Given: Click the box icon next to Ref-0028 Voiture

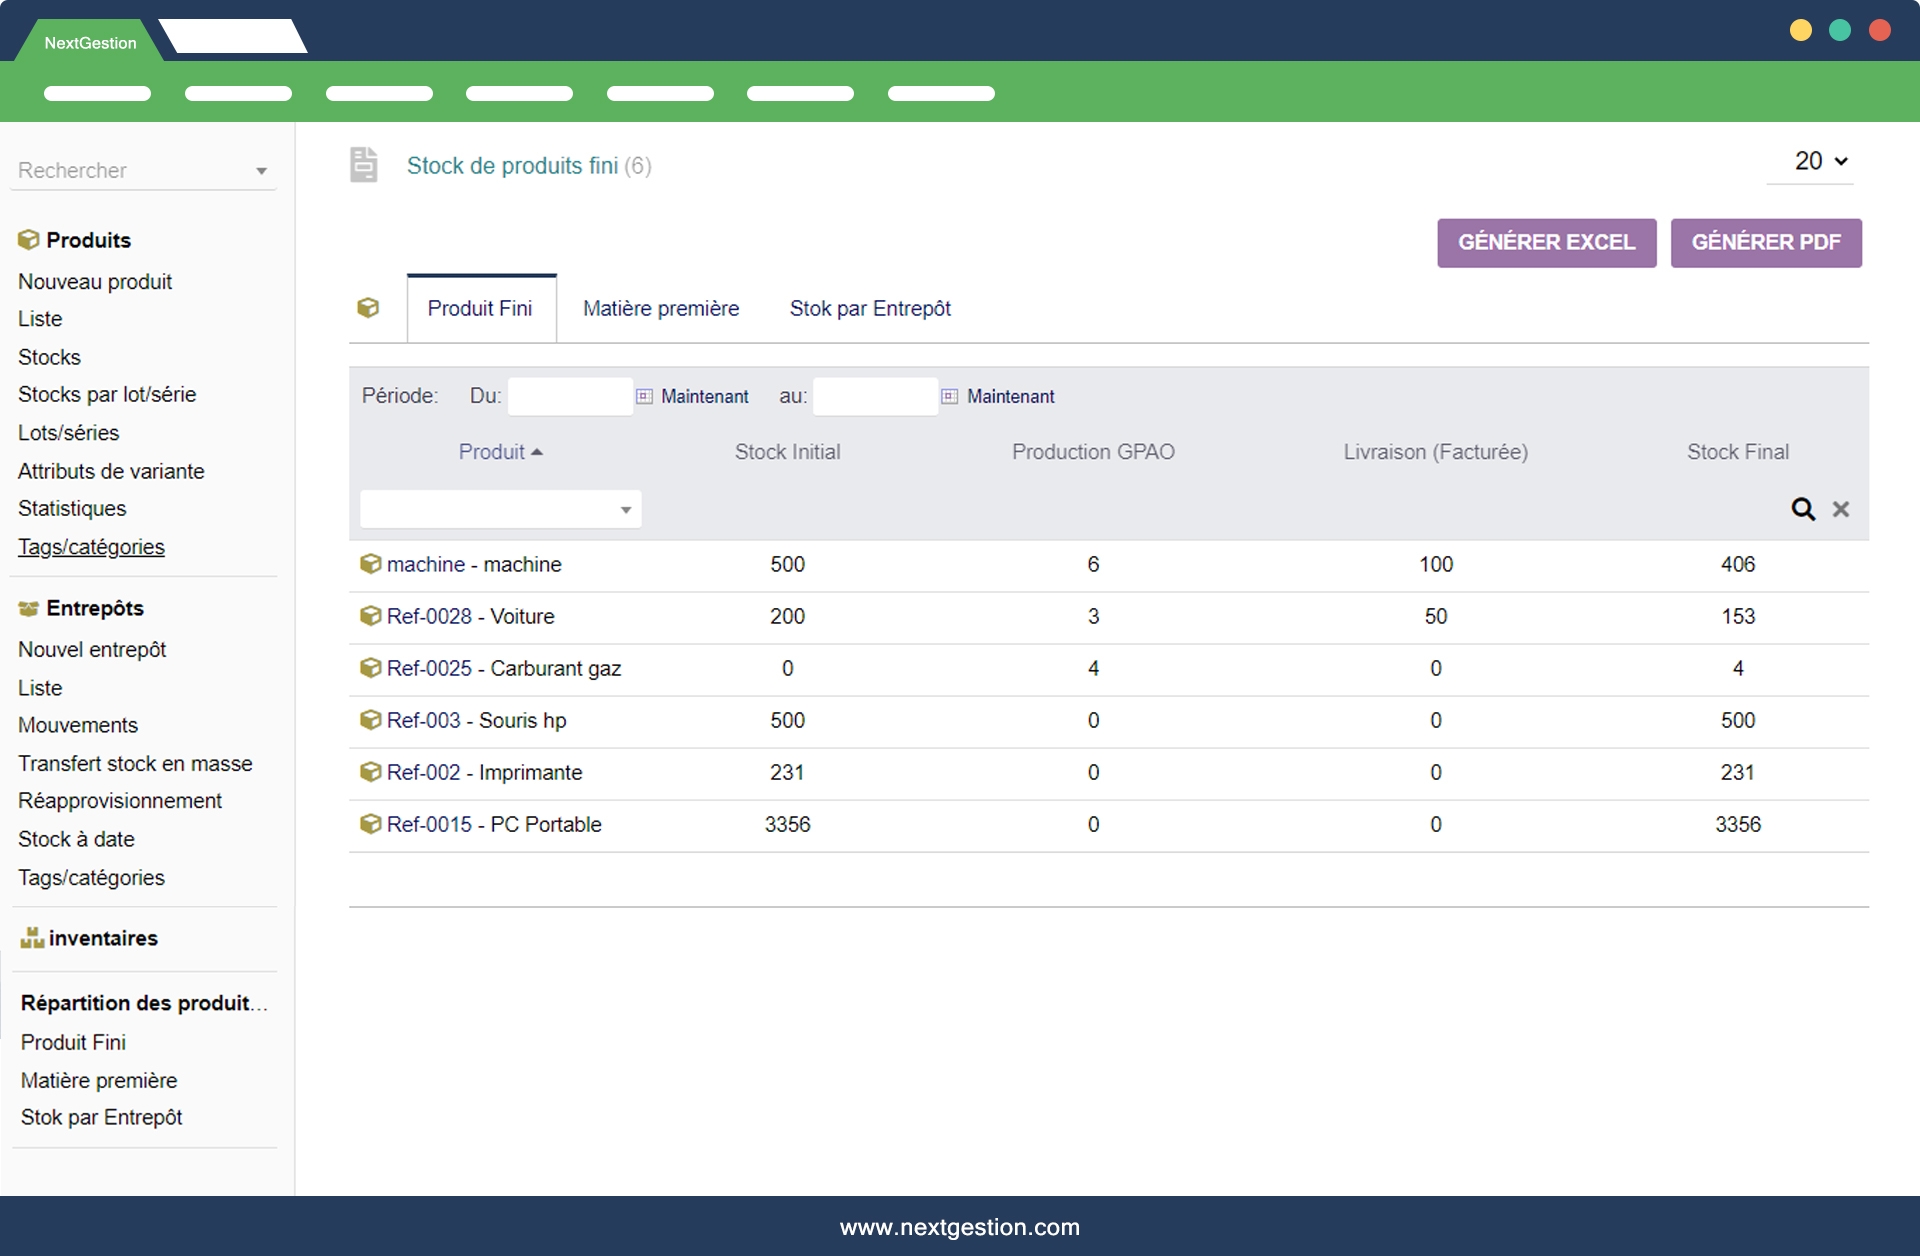Looking at the screenshot, I should click(370, 616).
